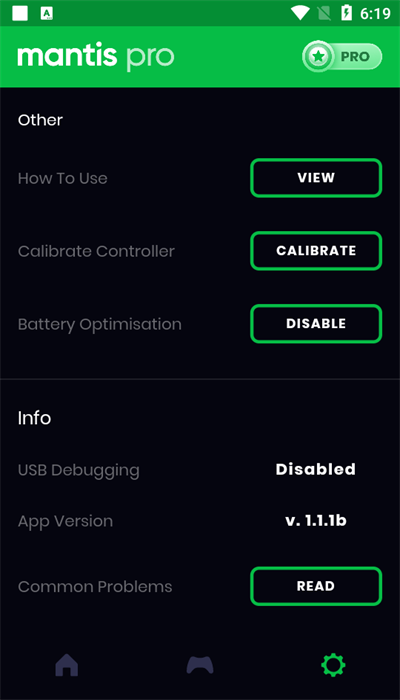Tap the white square notification icon
The width and height of the screenshot is (400, 700).
point(20,13)
